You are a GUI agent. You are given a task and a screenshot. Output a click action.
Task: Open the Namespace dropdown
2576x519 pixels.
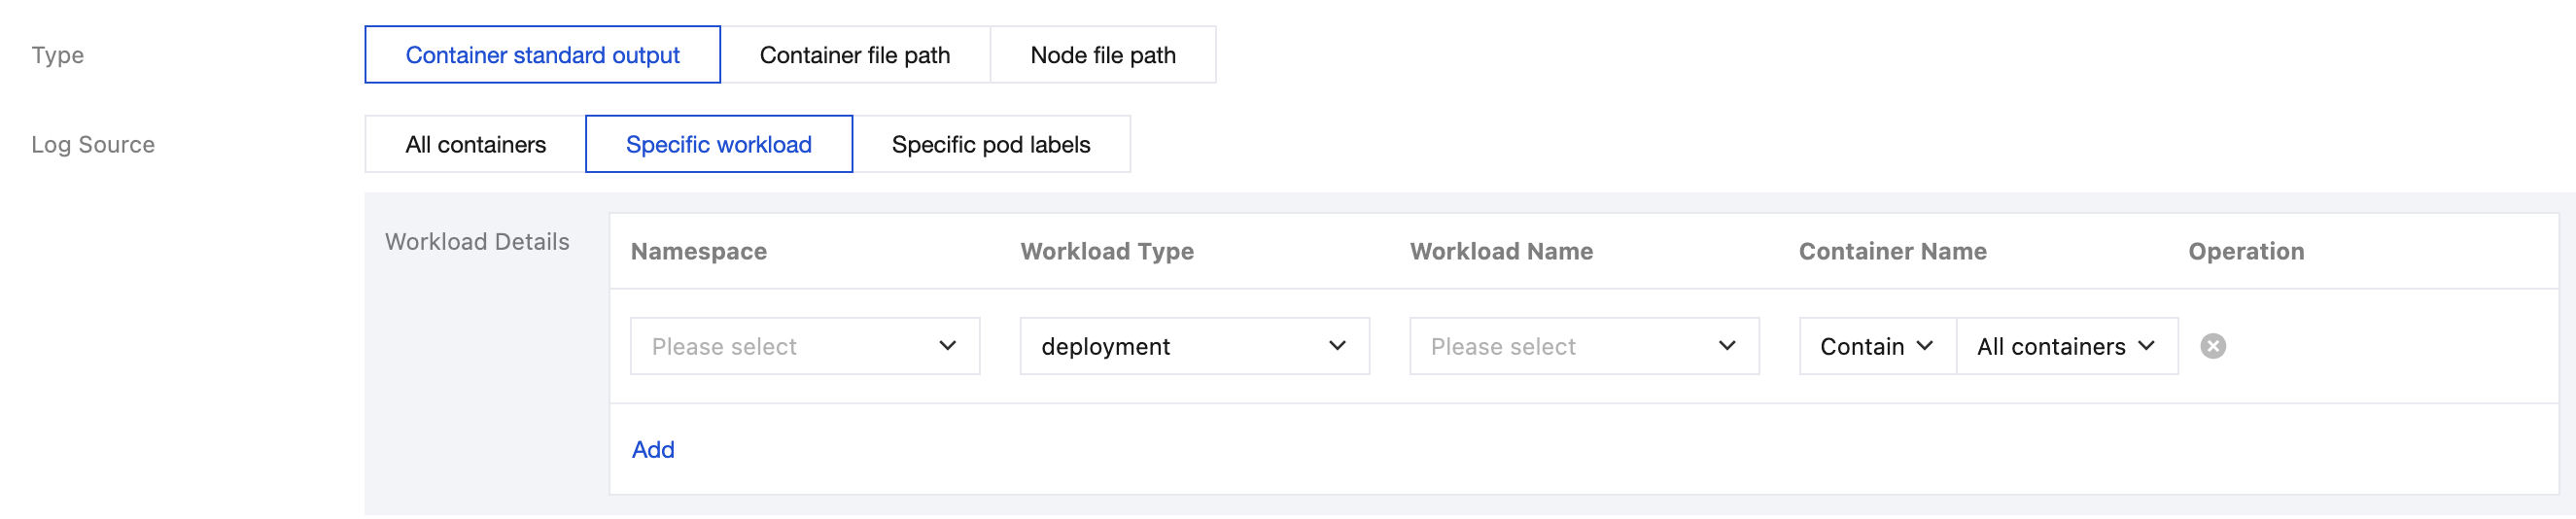point(804,347)
